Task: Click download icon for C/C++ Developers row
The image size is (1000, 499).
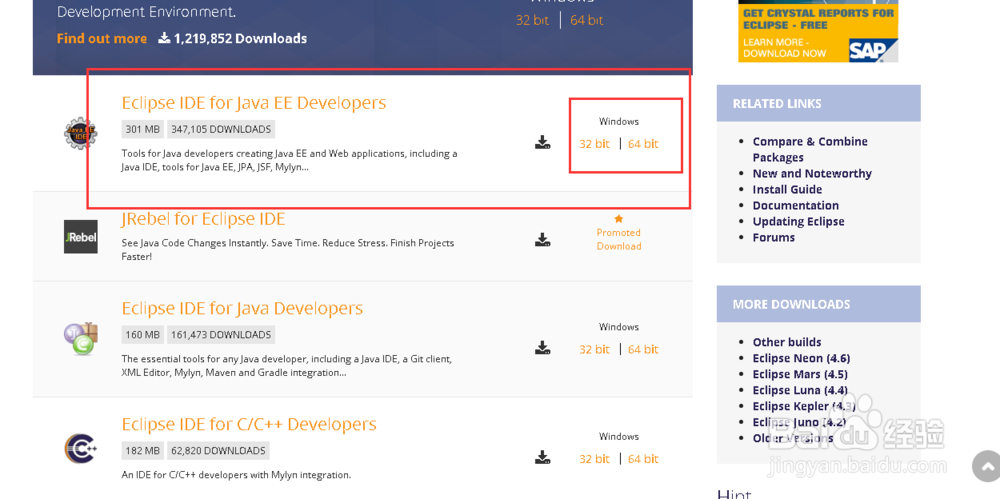Action: click(542, 457)
